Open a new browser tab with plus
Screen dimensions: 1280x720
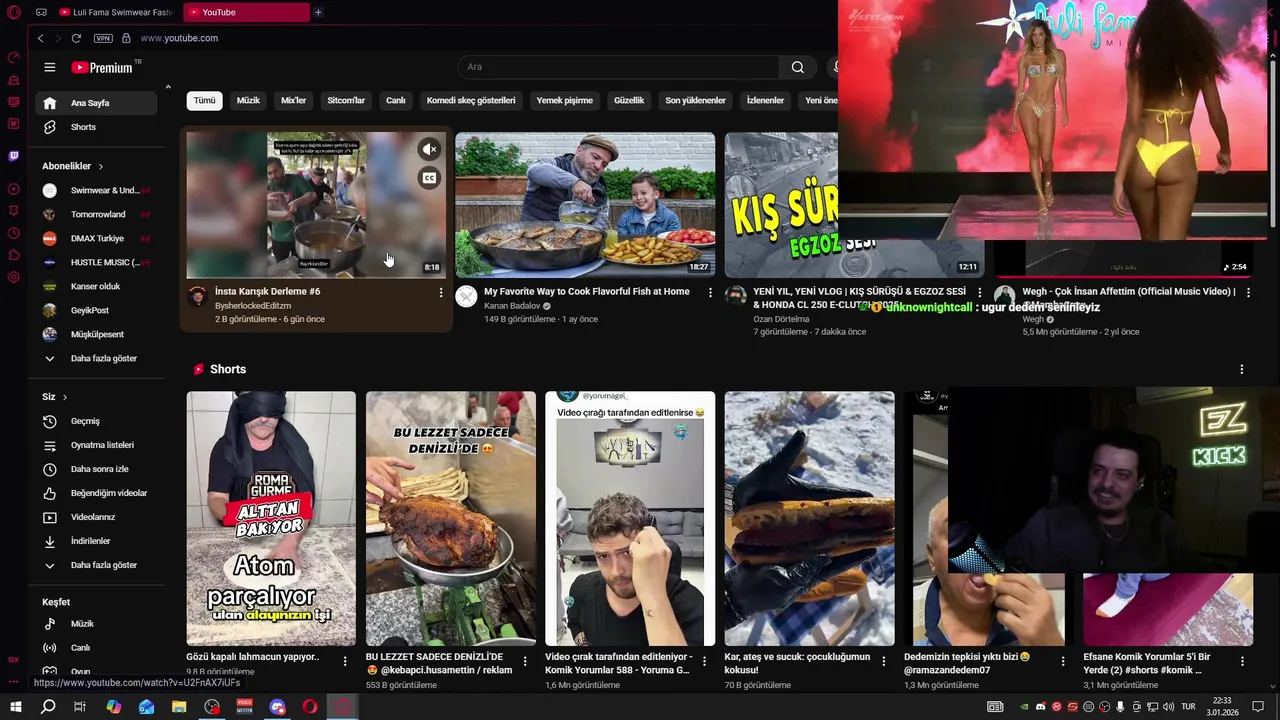pyautogui.click(x=318, y=12)
